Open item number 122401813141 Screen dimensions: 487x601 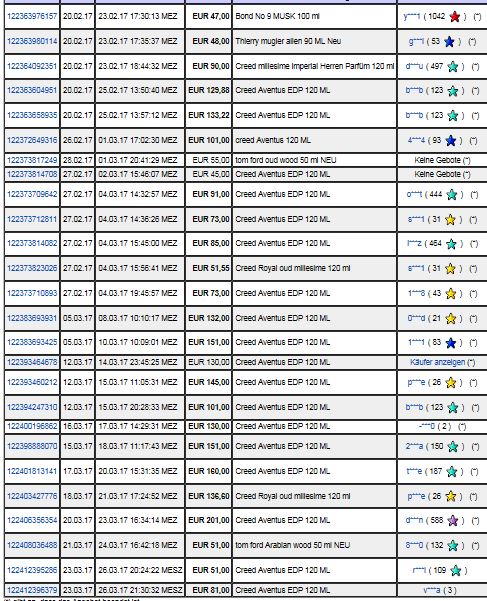point(32,471)
